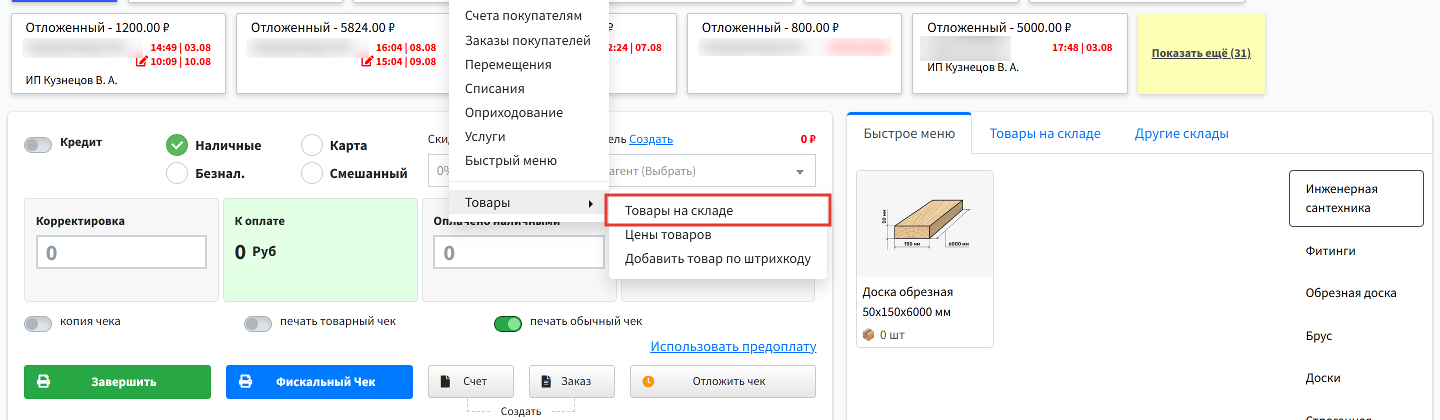The width and height of the screenshot is (1440, 420).
Task: Select the Карта payment radio button
Action: pos(312,145)
